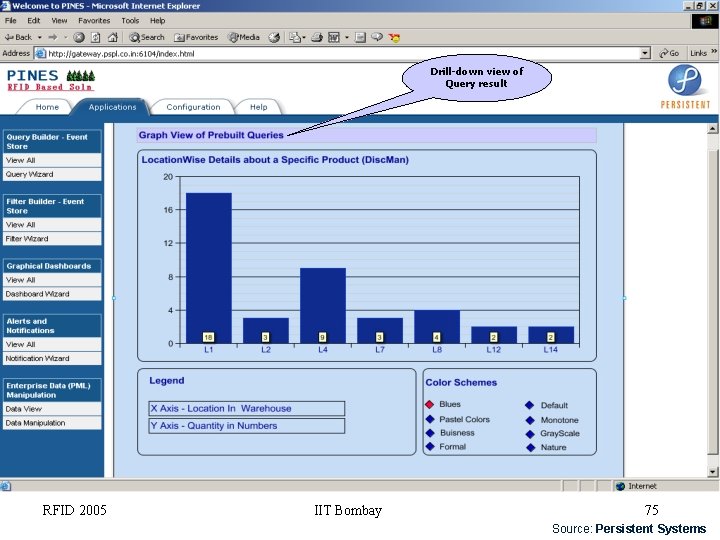Viewport: 720px width, 540px height.
Task: Click the L1 bar in chart
Action: (x=208, y=268)
